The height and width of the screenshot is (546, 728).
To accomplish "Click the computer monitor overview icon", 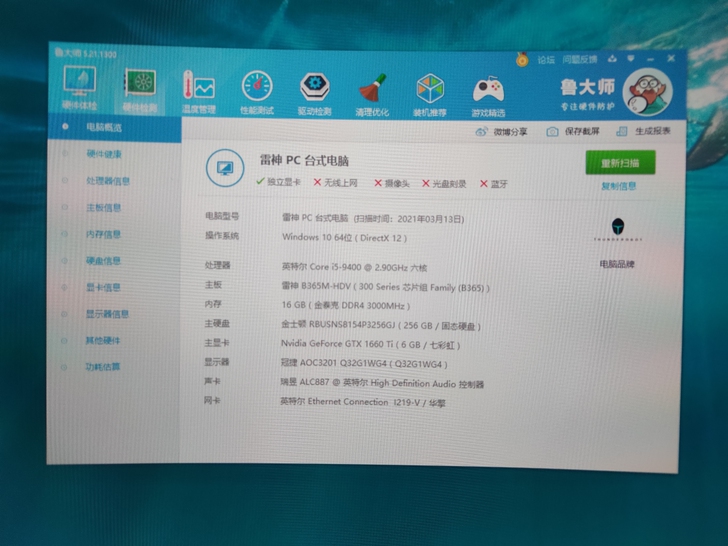I will pos(225,168).
